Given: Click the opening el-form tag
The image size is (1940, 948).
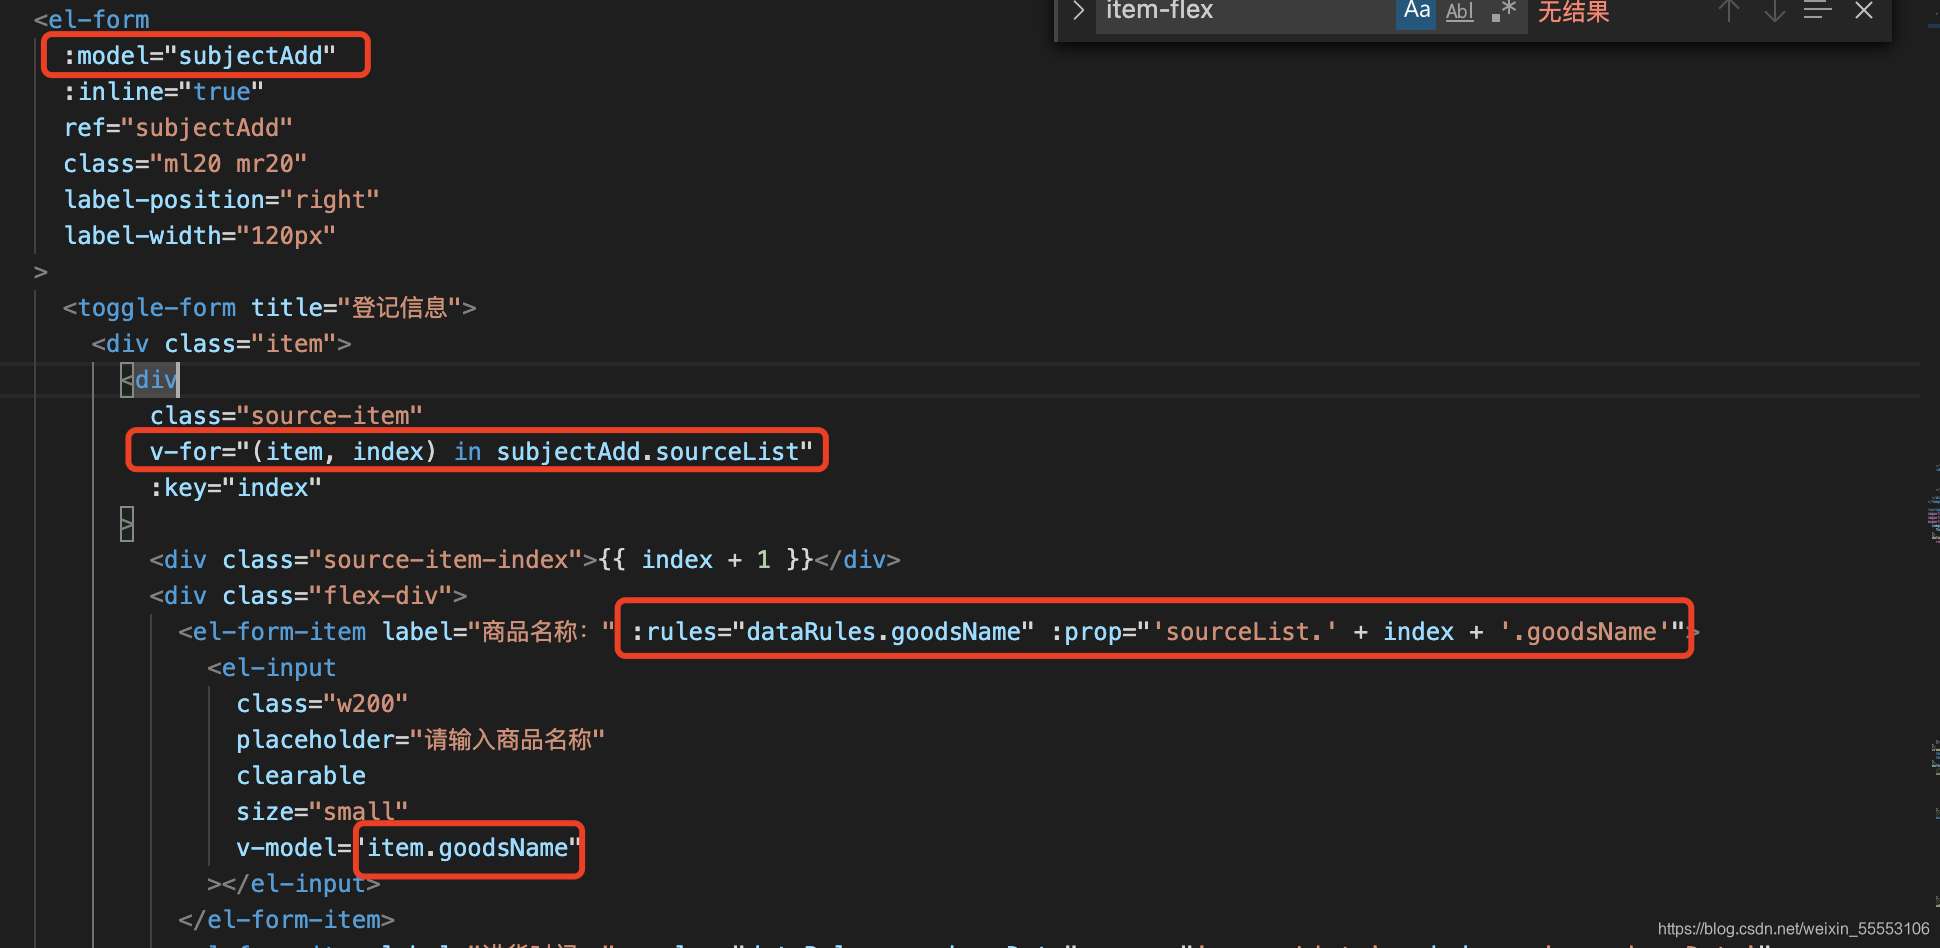Looking at the screenshot, I should click(x=91, y=20).
